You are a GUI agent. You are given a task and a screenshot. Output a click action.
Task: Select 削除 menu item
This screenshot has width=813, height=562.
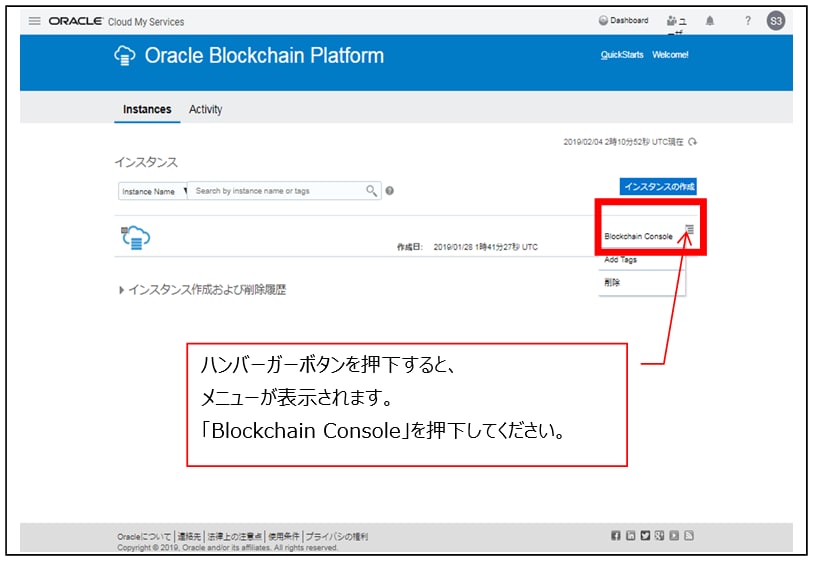click(x=612, y=283)
